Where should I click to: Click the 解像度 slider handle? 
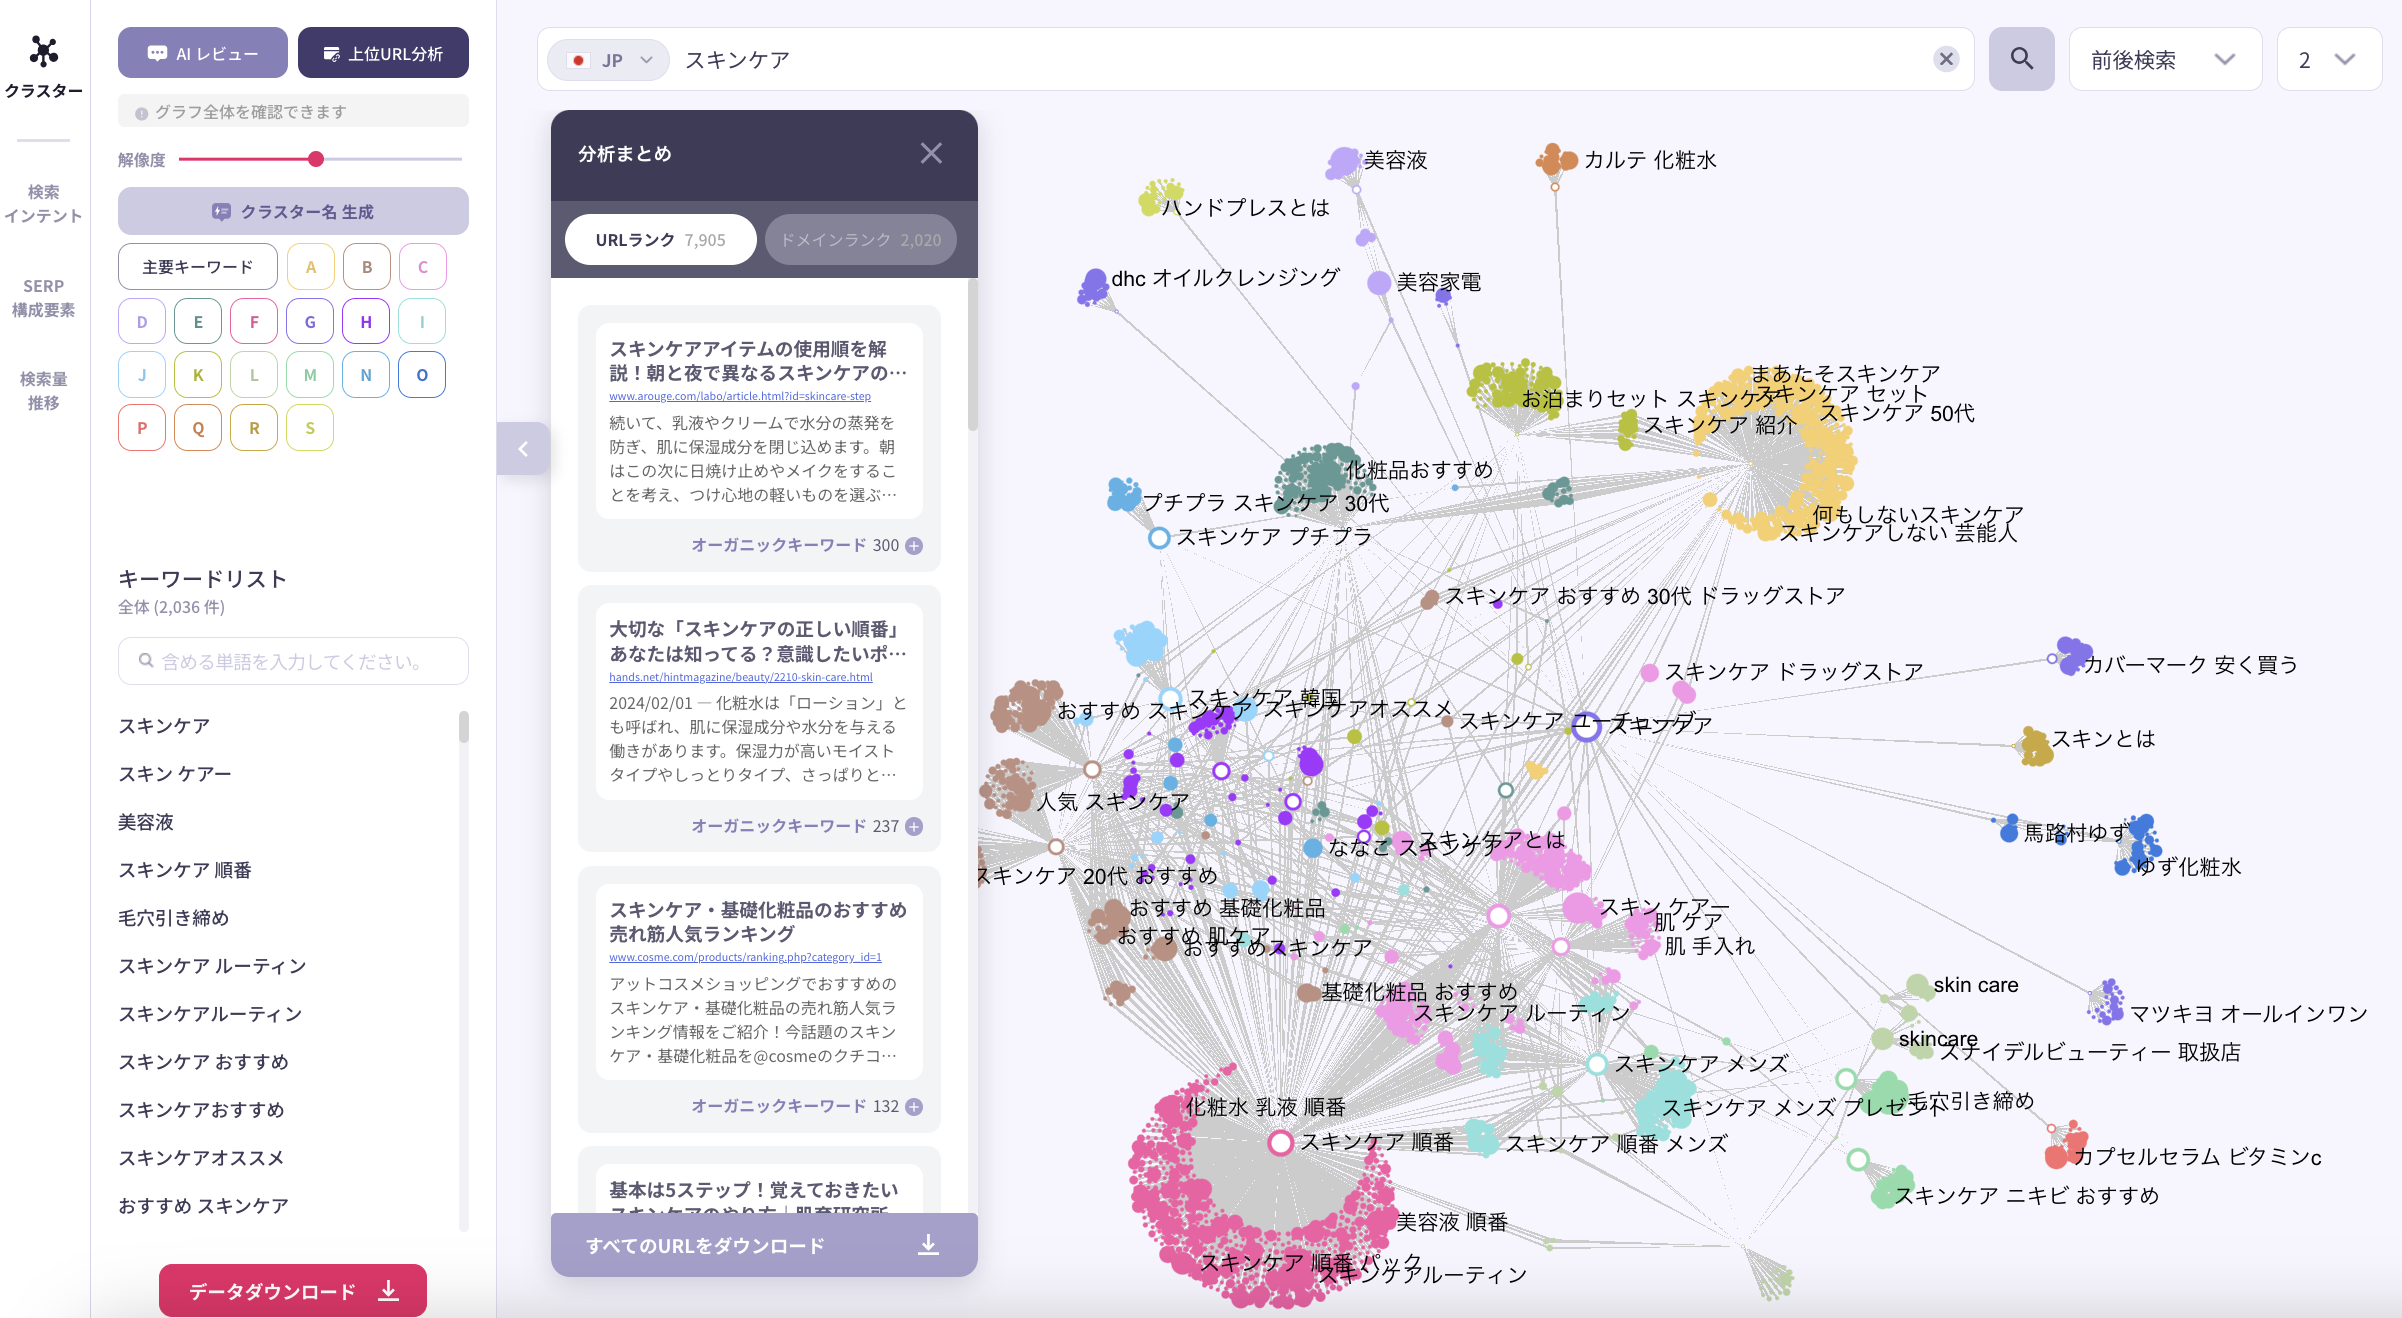tap(316, 159)
